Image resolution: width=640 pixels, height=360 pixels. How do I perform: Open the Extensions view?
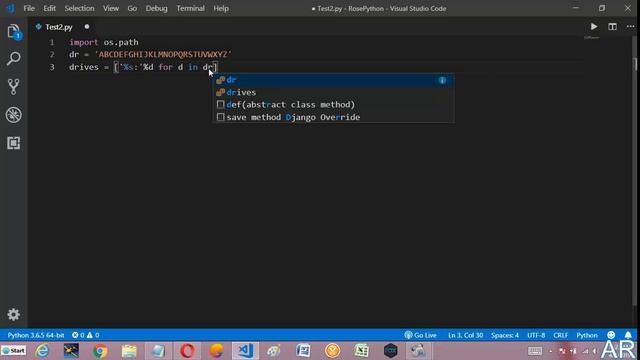pyautogui.click(x=13, y=143)
